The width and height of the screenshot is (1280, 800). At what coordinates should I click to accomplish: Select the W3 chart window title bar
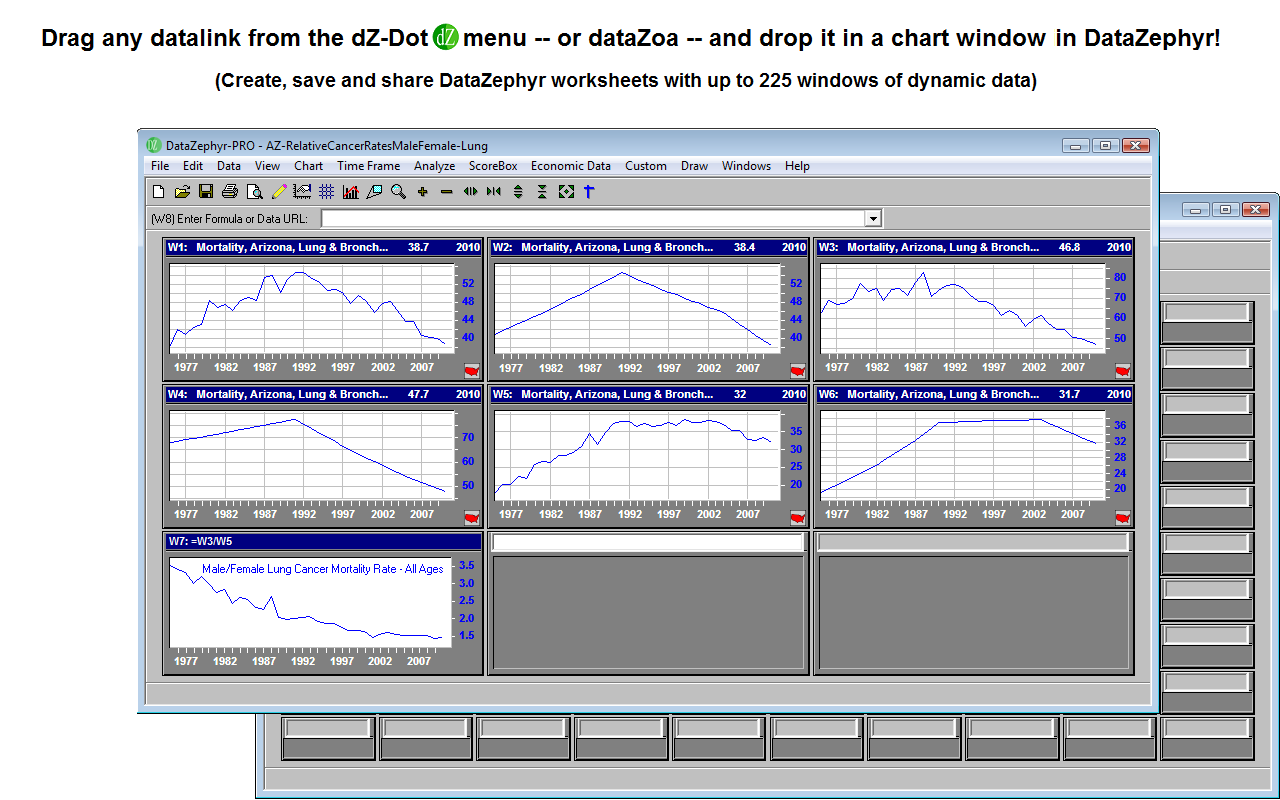click(974, 247)
